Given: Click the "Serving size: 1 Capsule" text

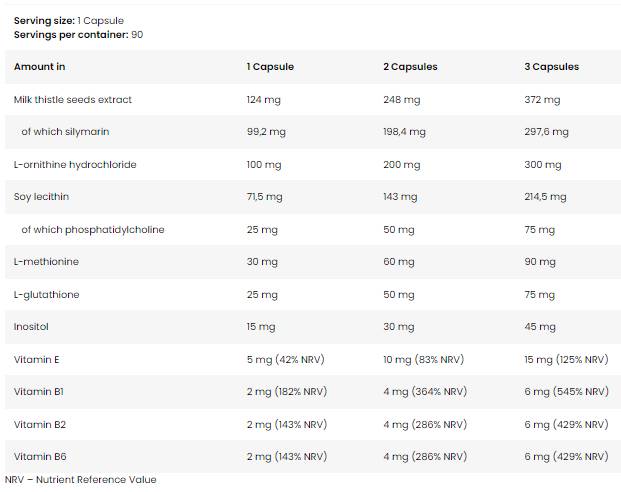Looking at the screenshot, I should [68, 20].
